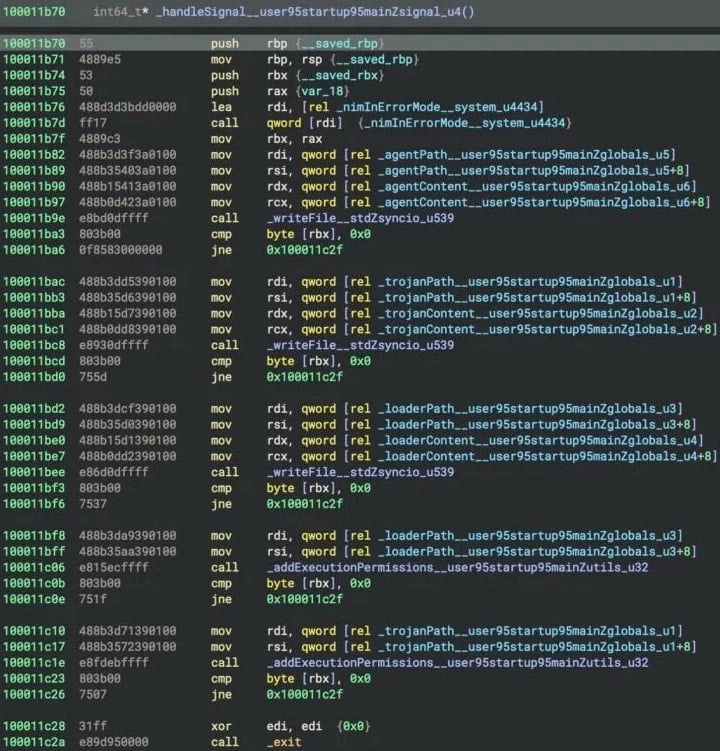720x751 pixels.
Task: Open _nimInErrorMode__system_u4434 symbol in the lea instruction
Action: tap(437, 107)
